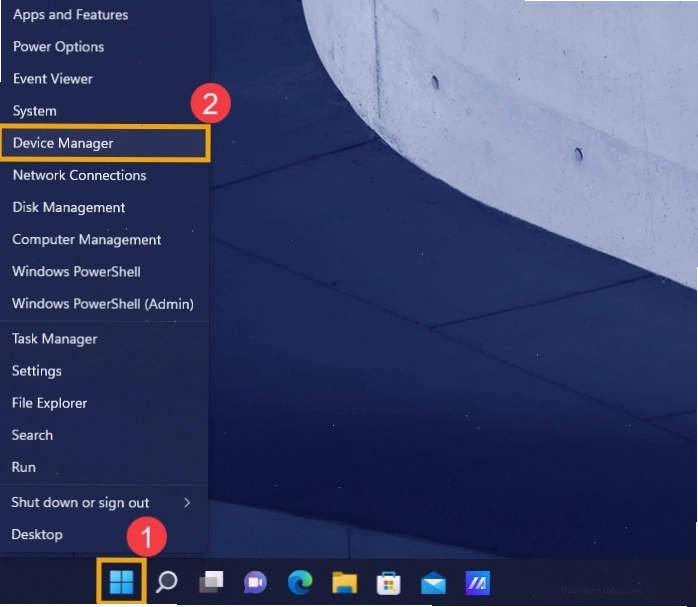Open System from the menu

click(x=104, y=111)
